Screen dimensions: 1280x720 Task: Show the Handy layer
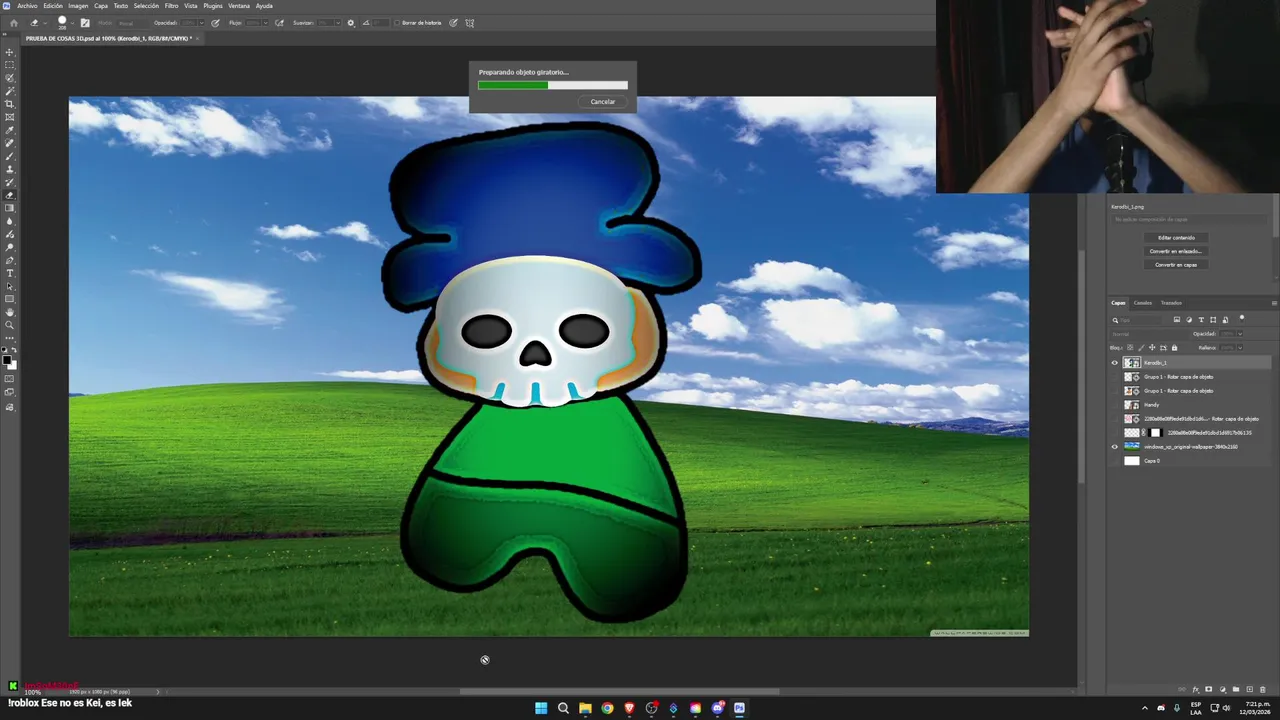pyautogui.click(x=1115, y=405)
